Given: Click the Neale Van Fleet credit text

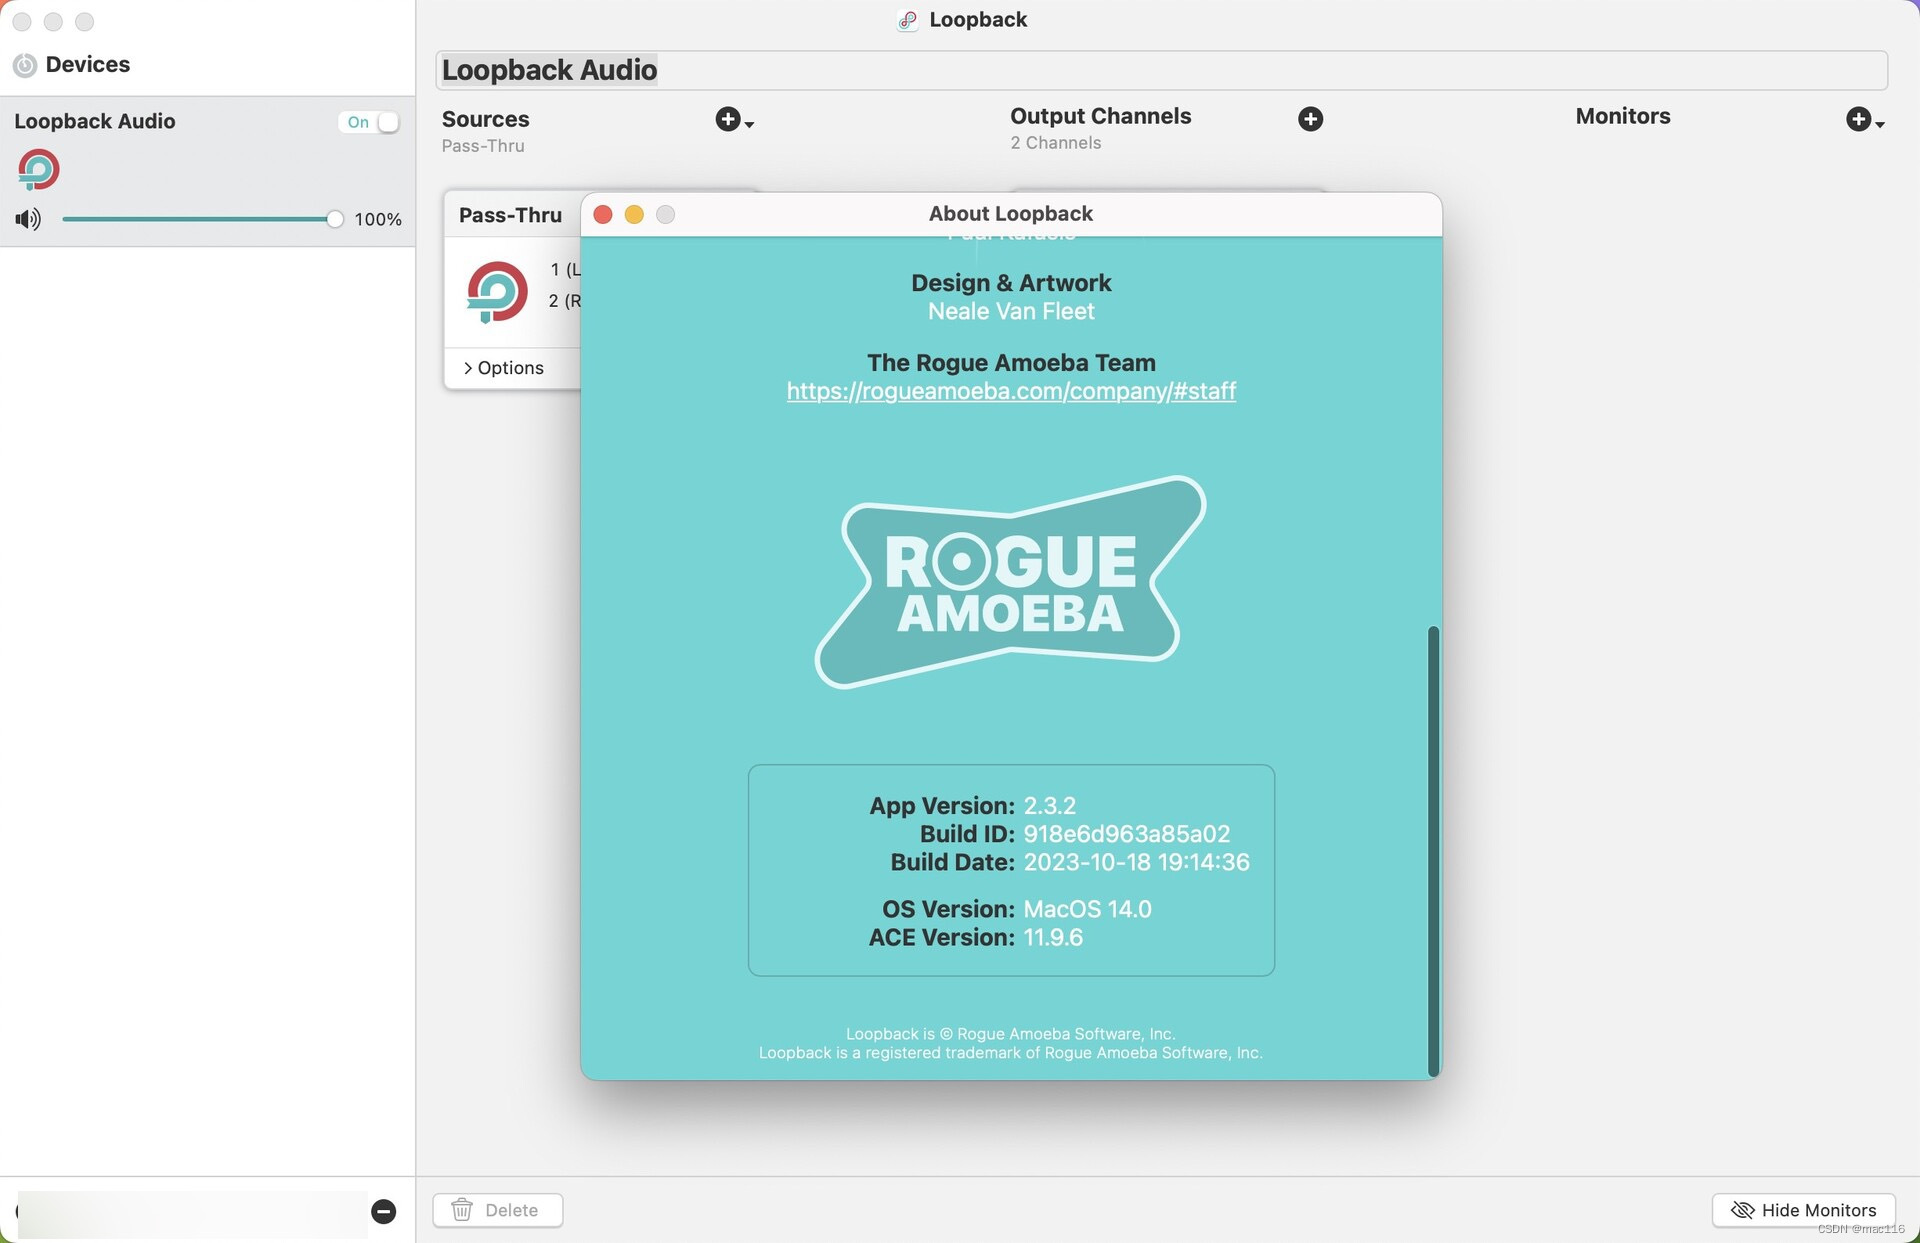Looking at the screenshot, I should pyautogui.click(x=1011, y=311).
